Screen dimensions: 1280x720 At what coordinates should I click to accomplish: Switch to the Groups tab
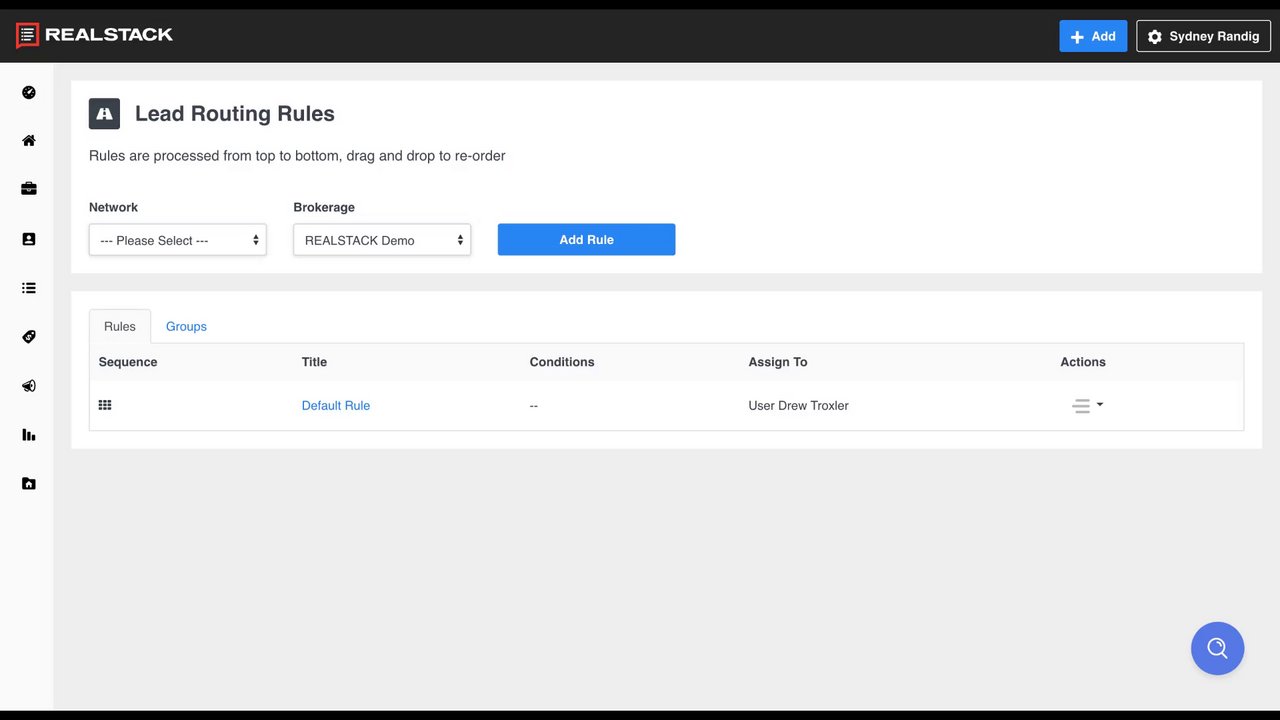[186, 326]
